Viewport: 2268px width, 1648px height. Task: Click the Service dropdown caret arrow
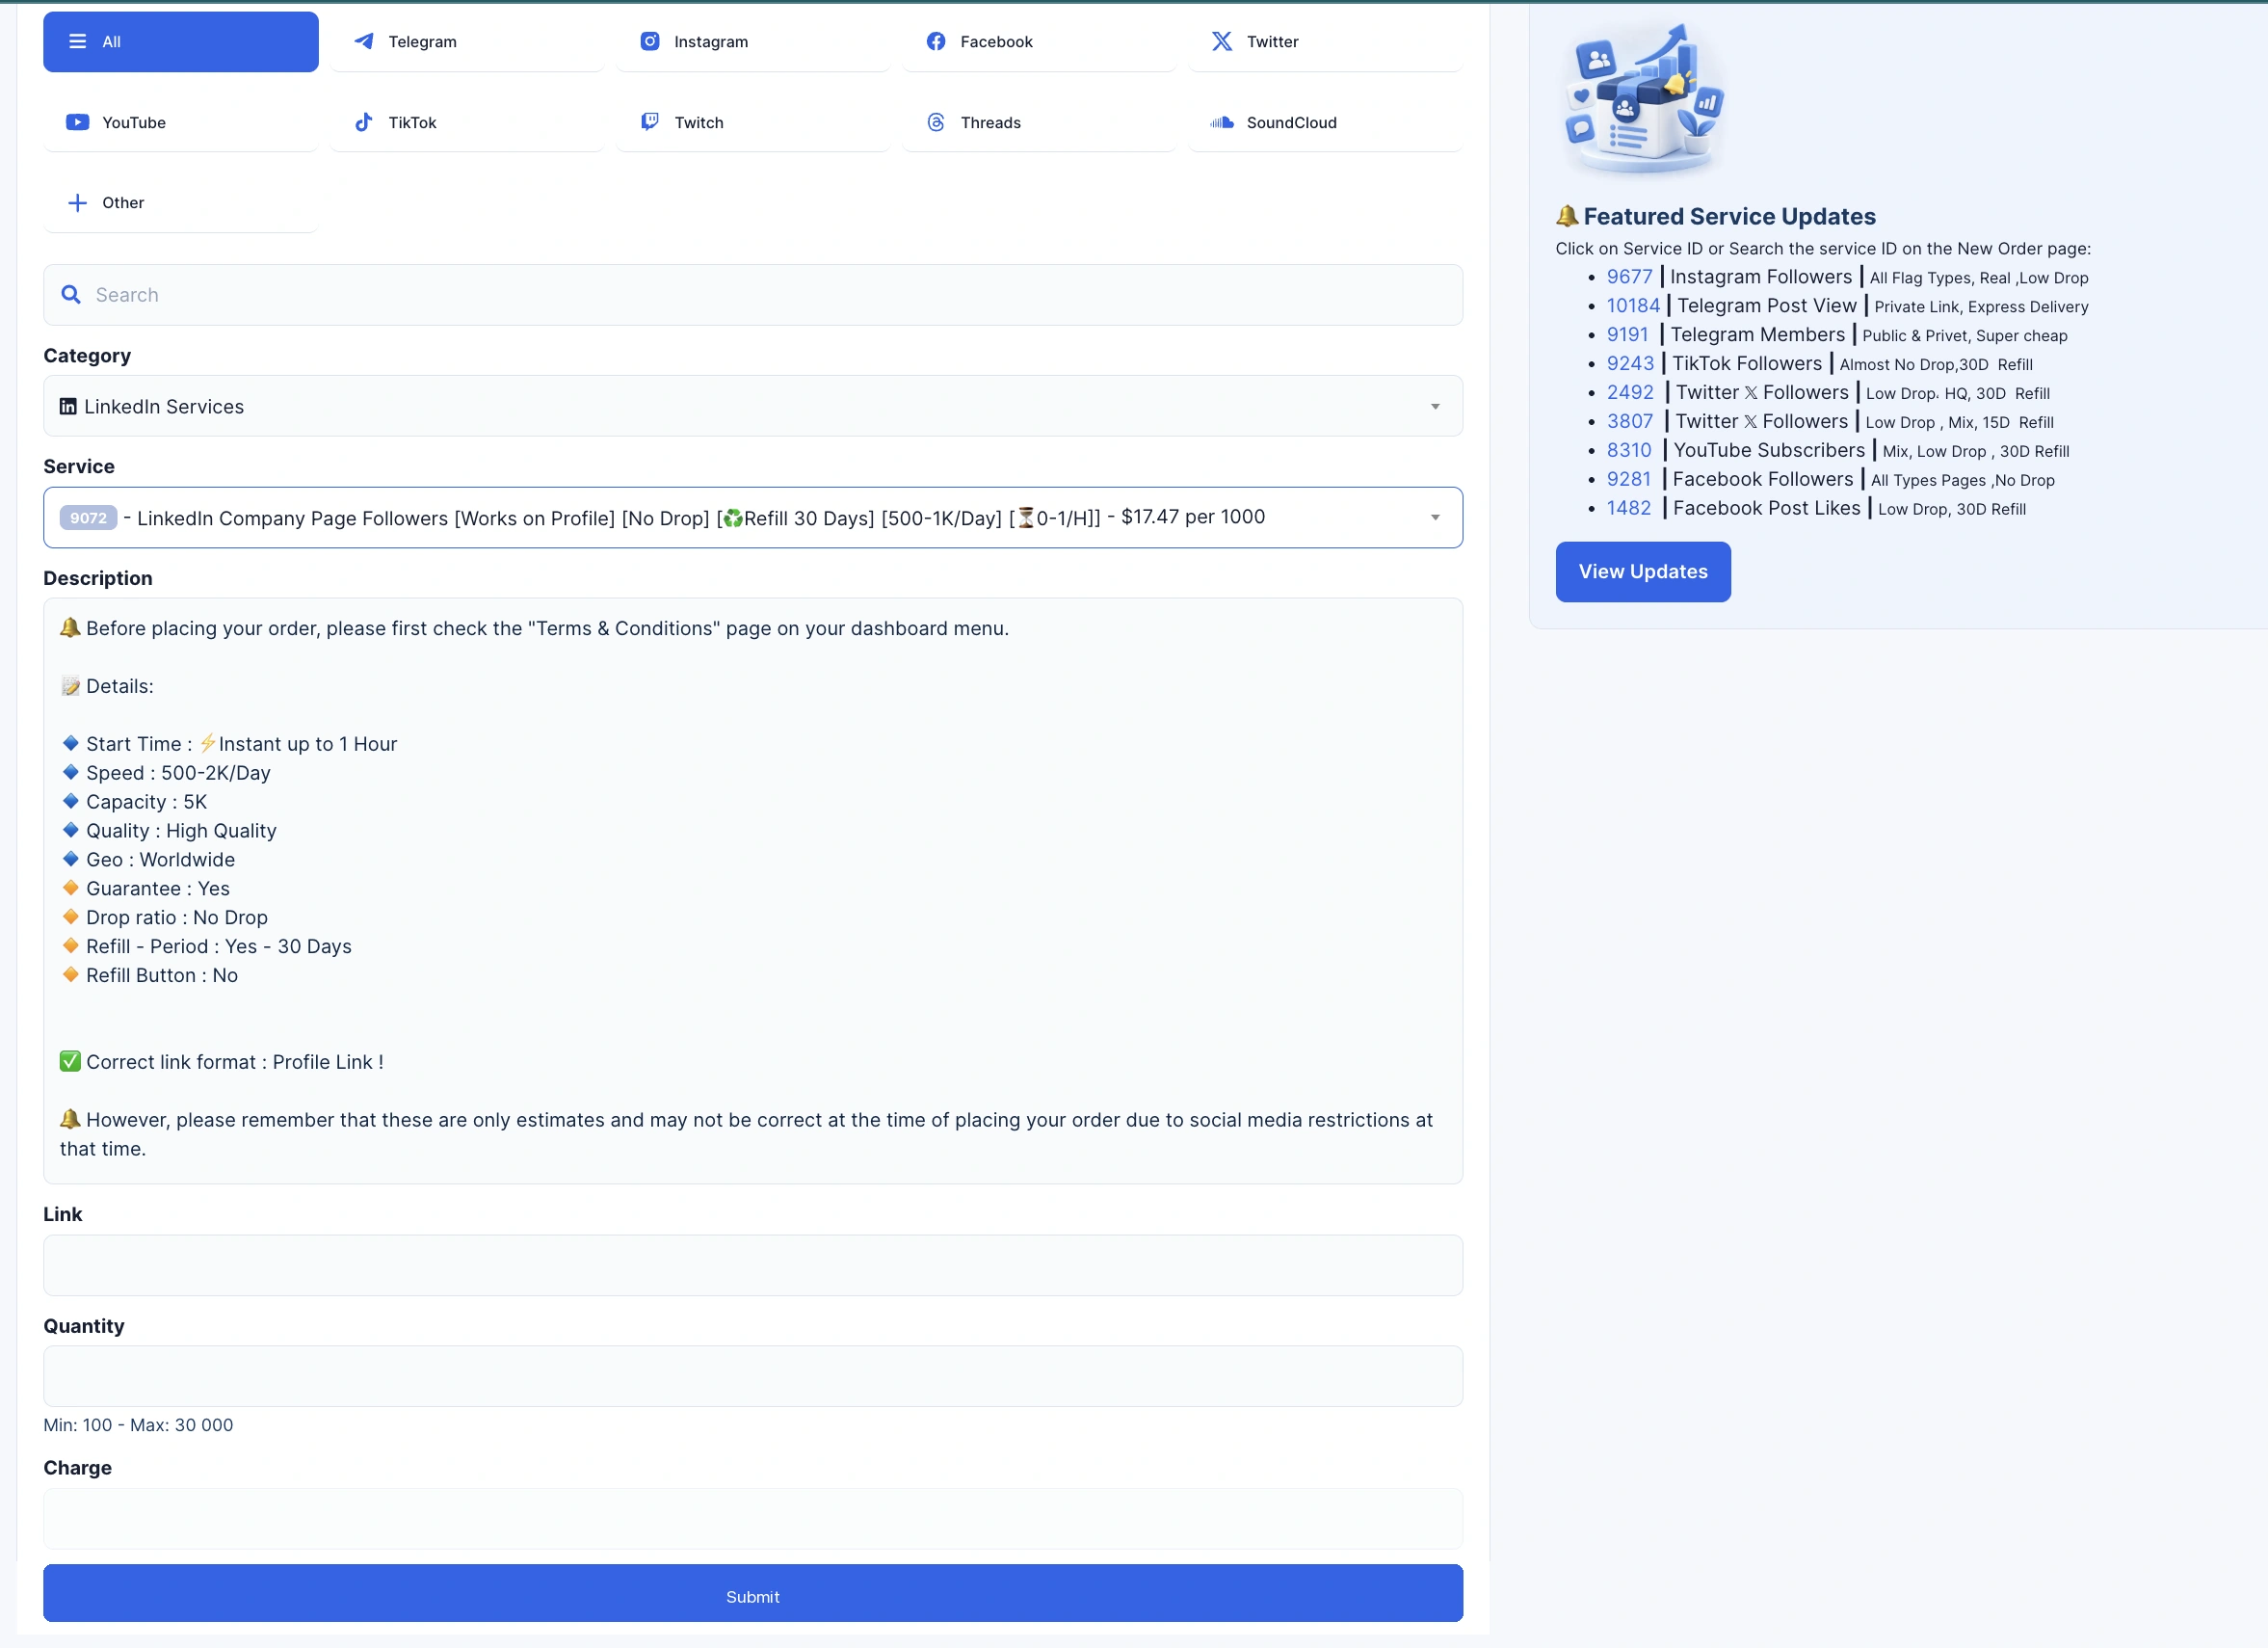1435,518
